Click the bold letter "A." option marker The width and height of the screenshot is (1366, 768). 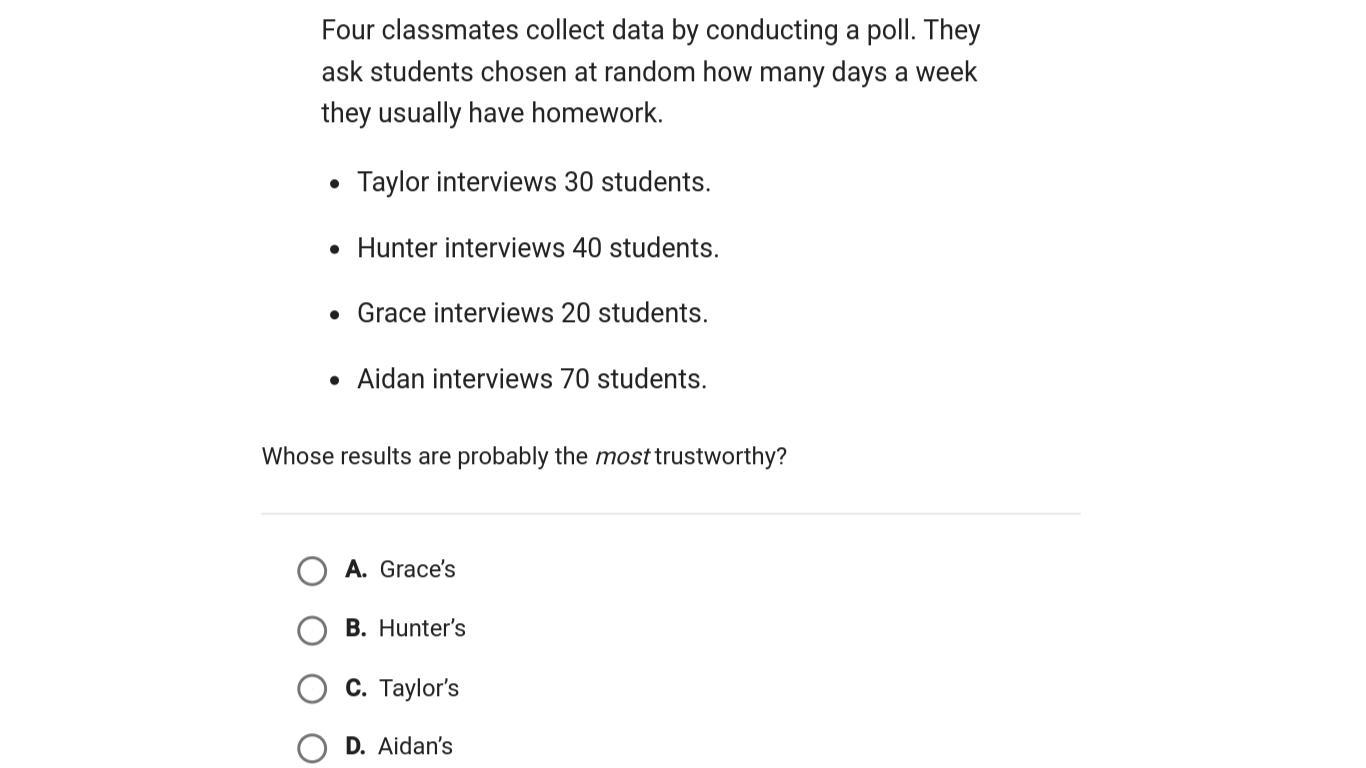tap(356, 569)
